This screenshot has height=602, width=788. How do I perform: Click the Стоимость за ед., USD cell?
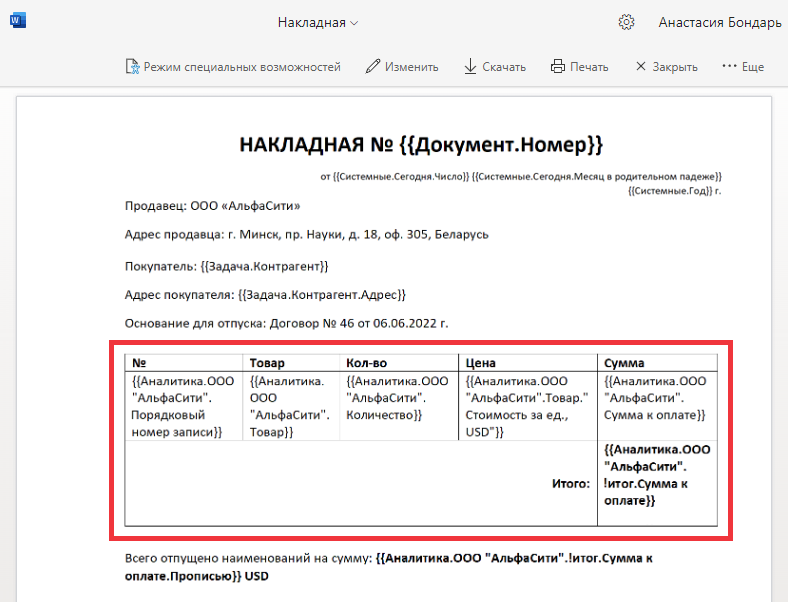[528, 406]
